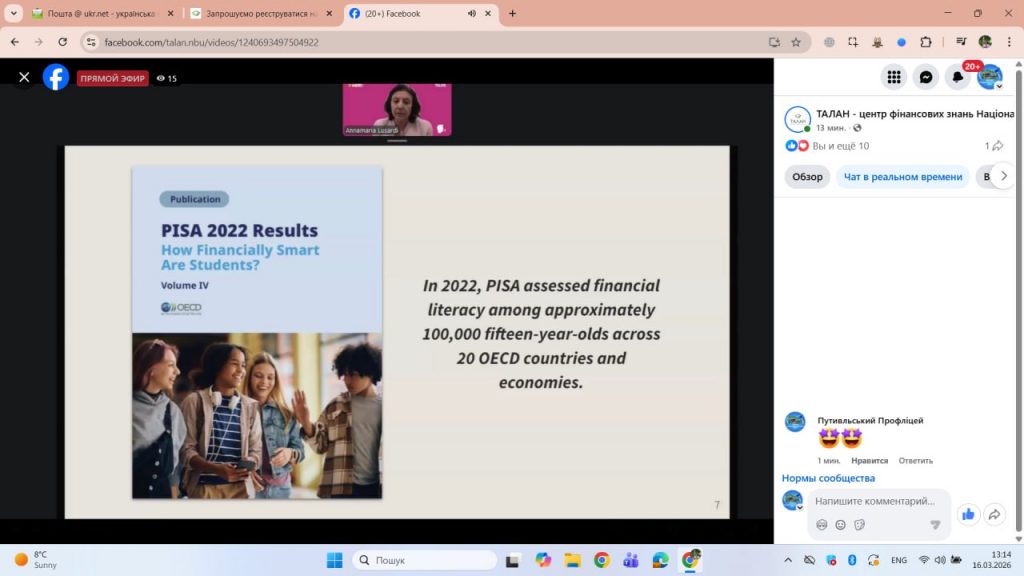Open the notifications bell icon
The image size is (1024, 576).
click(958, 78)
